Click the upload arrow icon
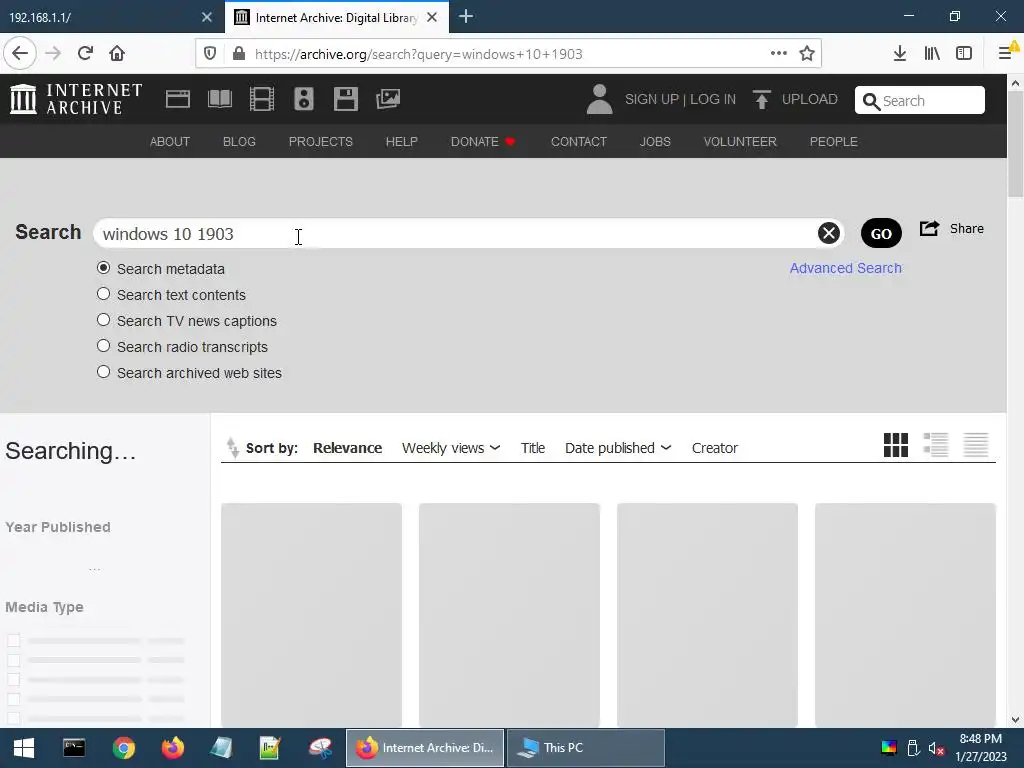The image size is (1024, 768). (761, 99)
